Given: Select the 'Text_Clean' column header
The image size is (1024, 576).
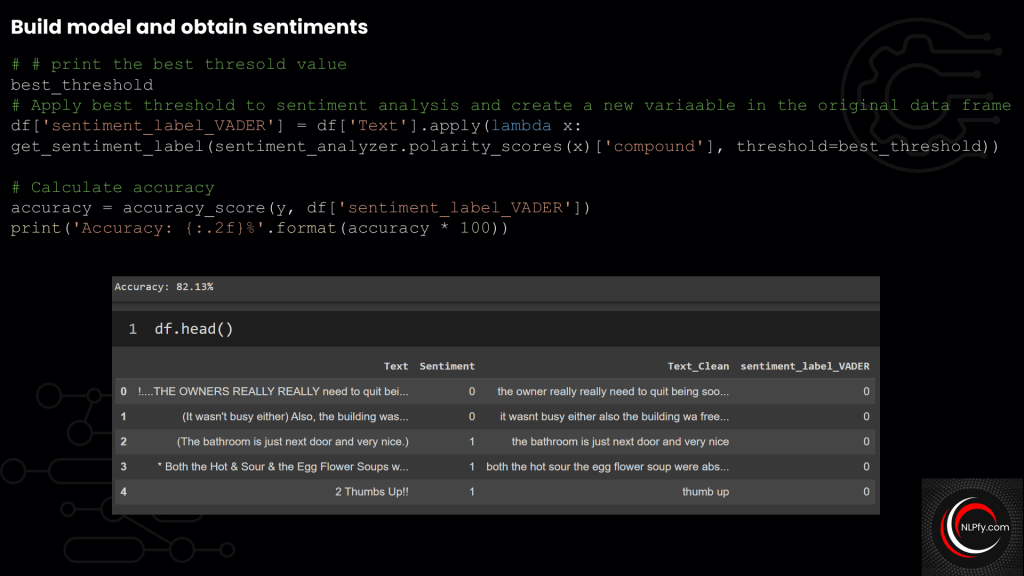Looking at the screenshot, I should [698, 366].
